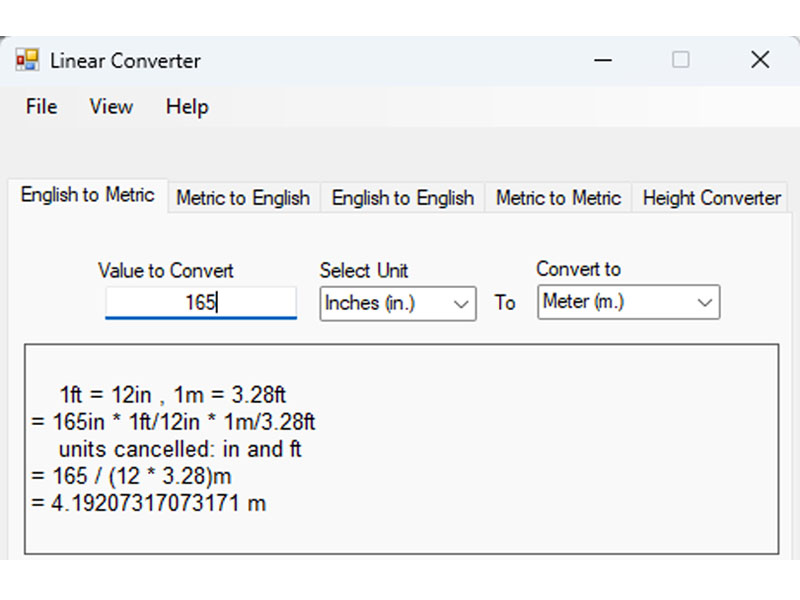800x600 pixels.
Task: Switch to the Metric to English tab
Action: 243,198
